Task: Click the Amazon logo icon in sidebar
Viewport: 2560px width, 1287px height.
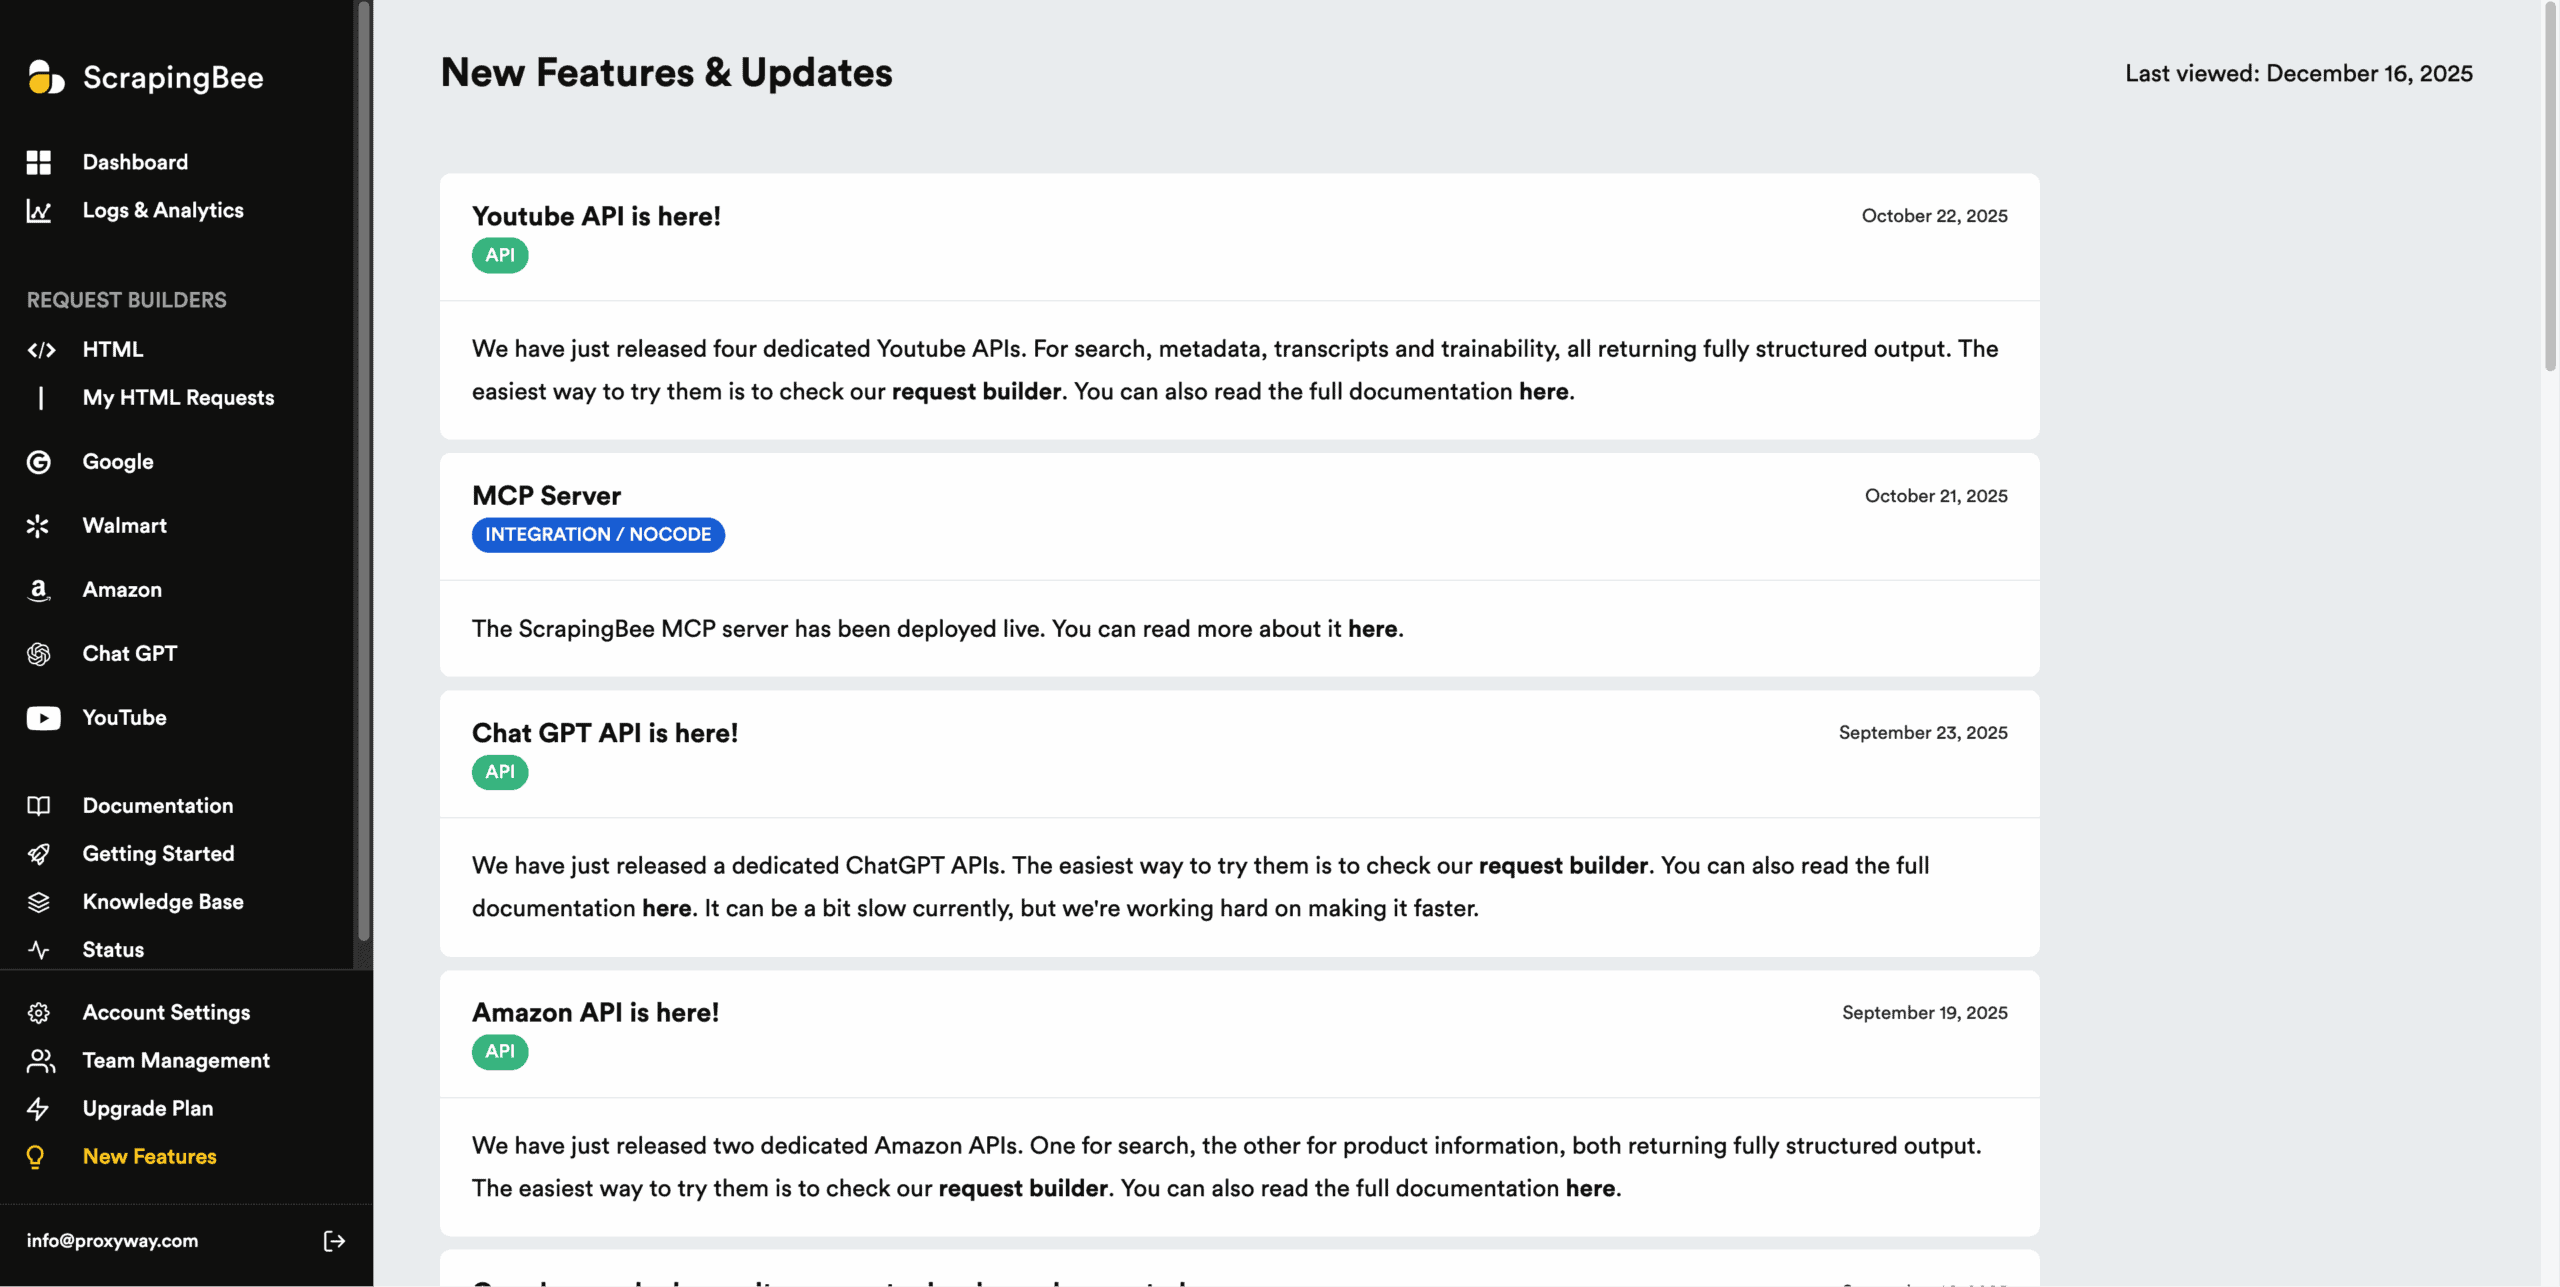Action: (38, 590)
